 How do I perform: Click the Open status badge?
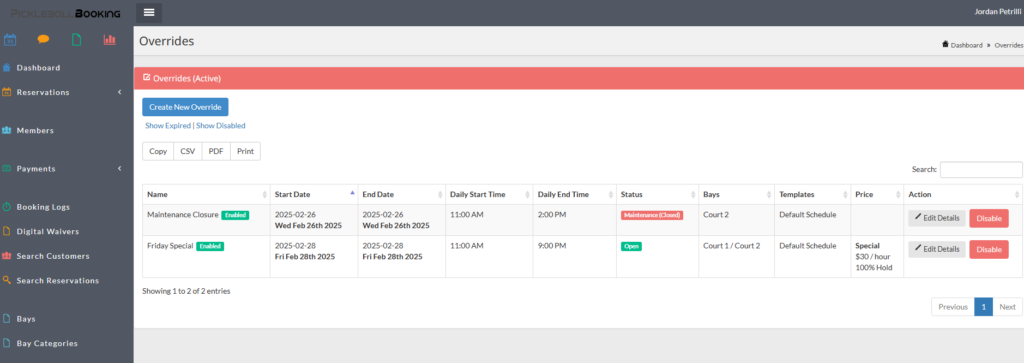point(631,246)
